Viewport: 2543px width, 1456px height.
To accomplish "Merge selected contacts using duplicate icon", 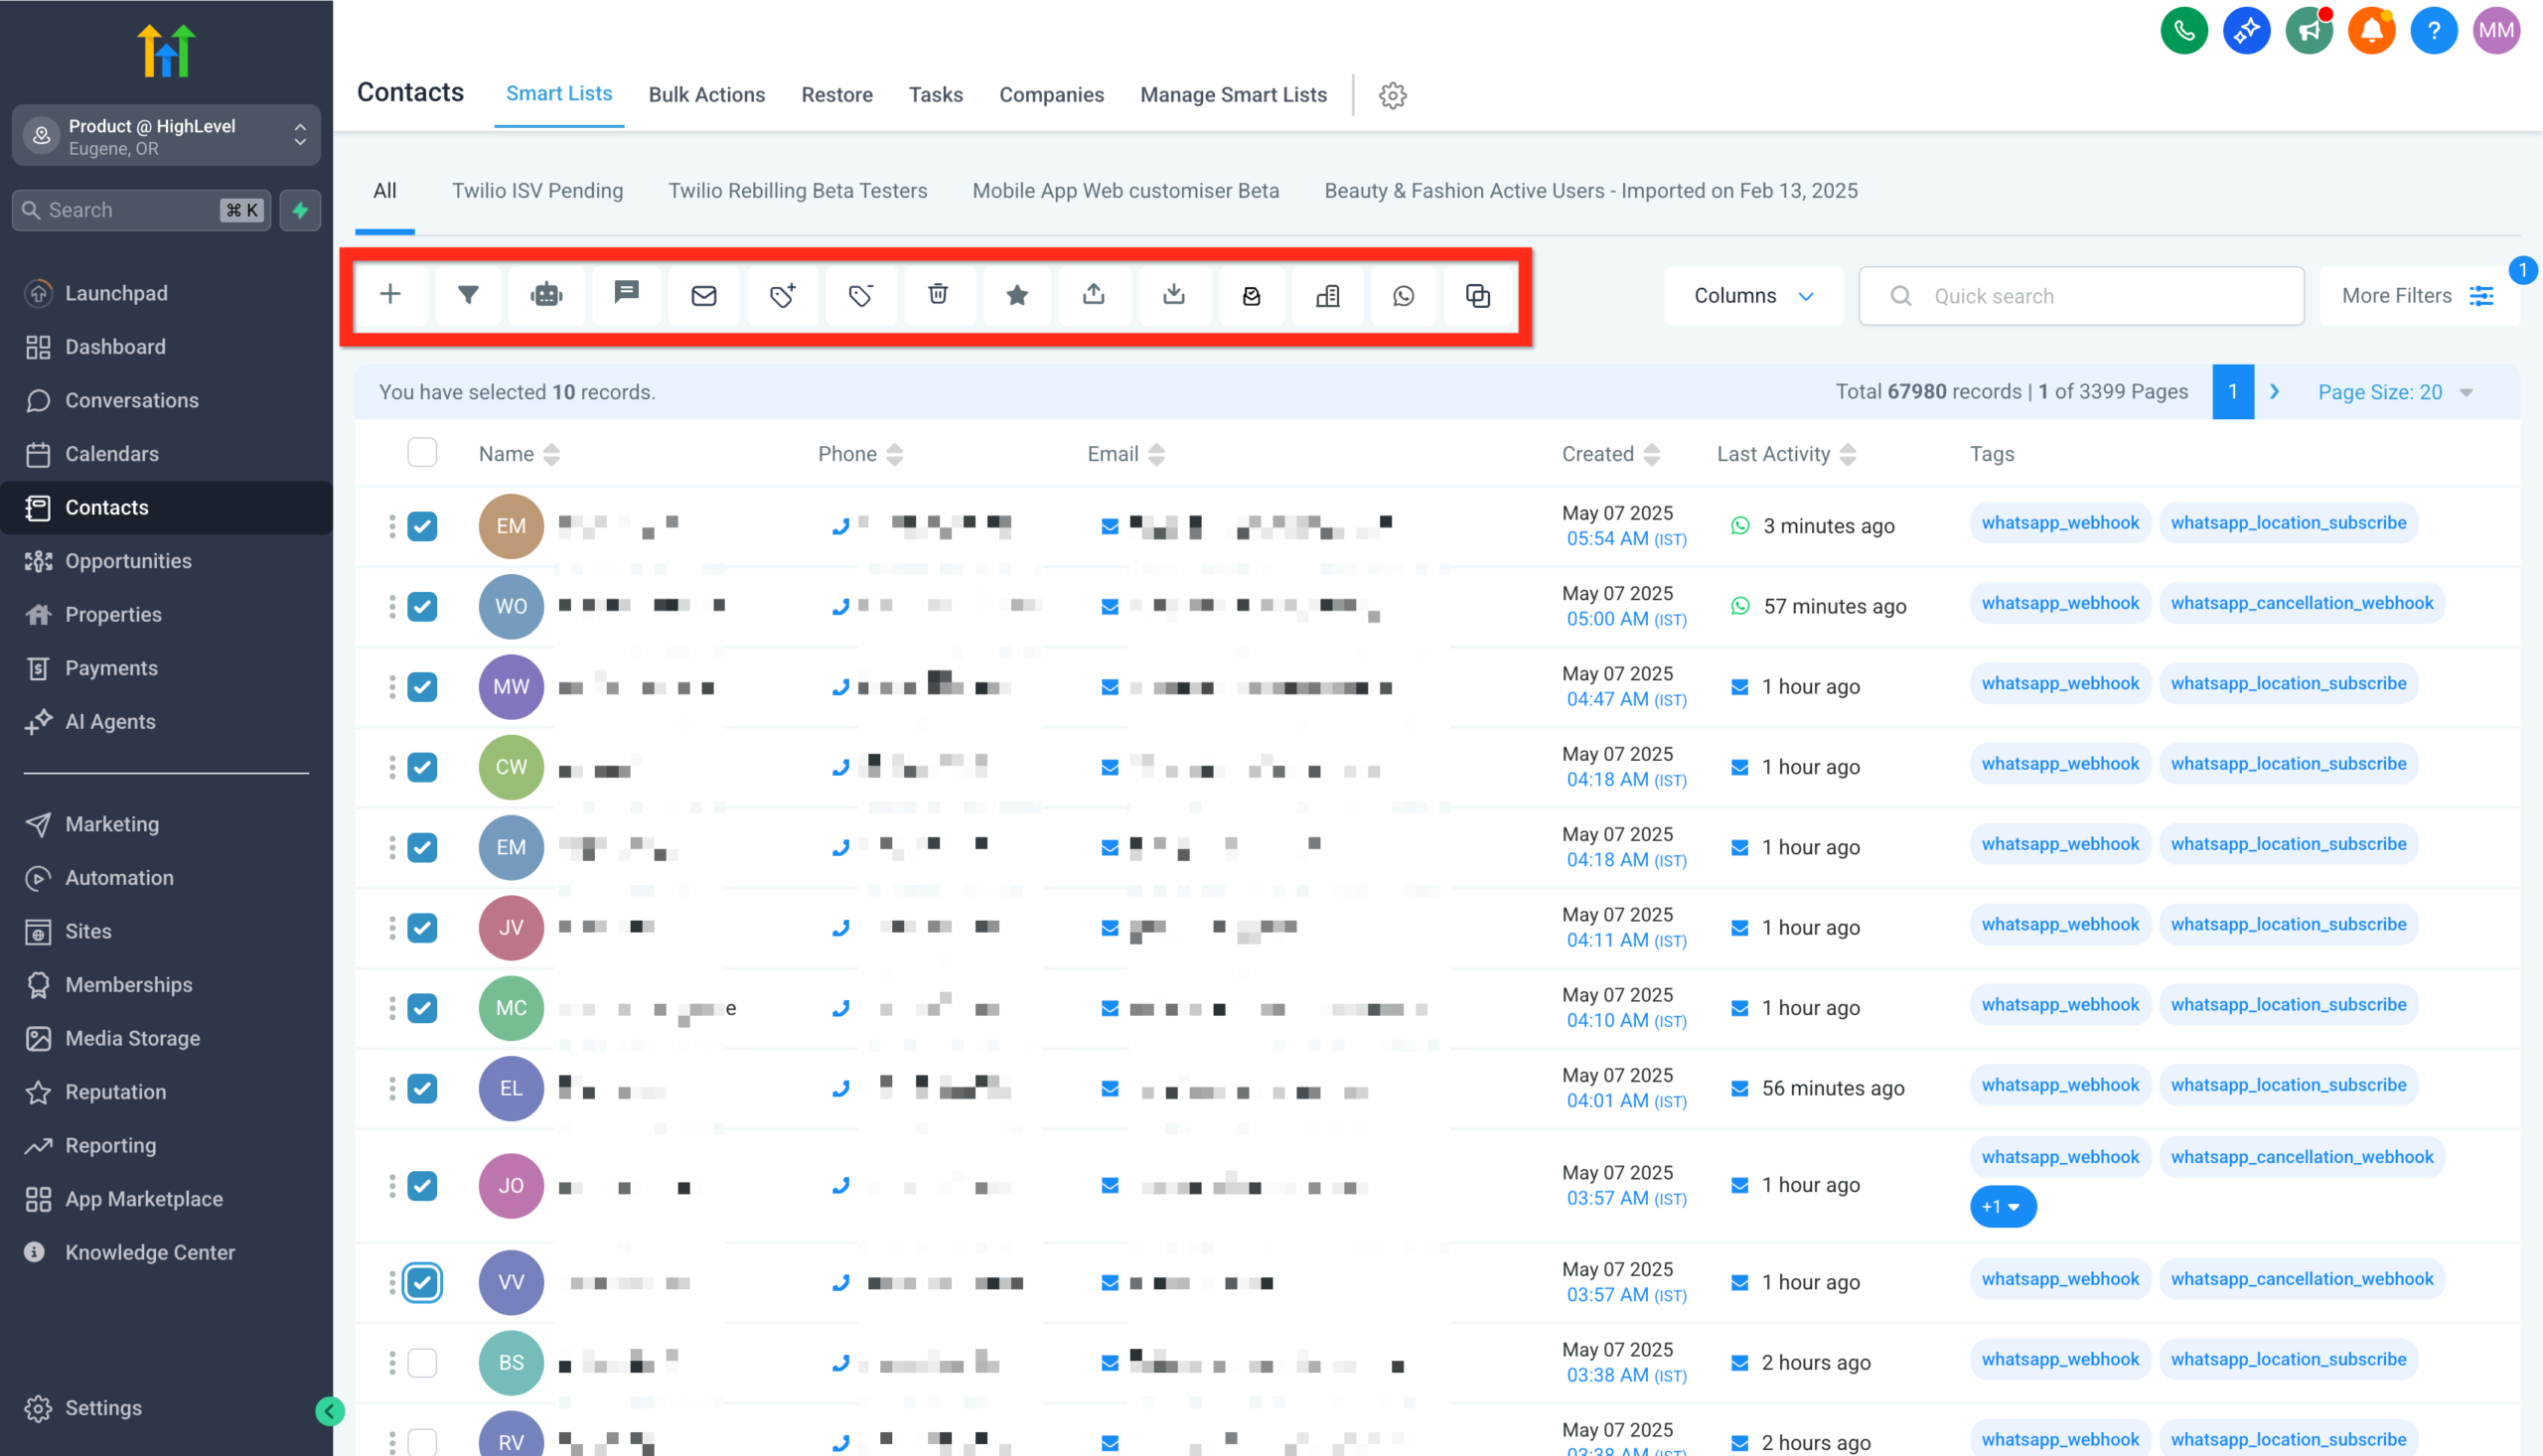I will pos(1478,295).
